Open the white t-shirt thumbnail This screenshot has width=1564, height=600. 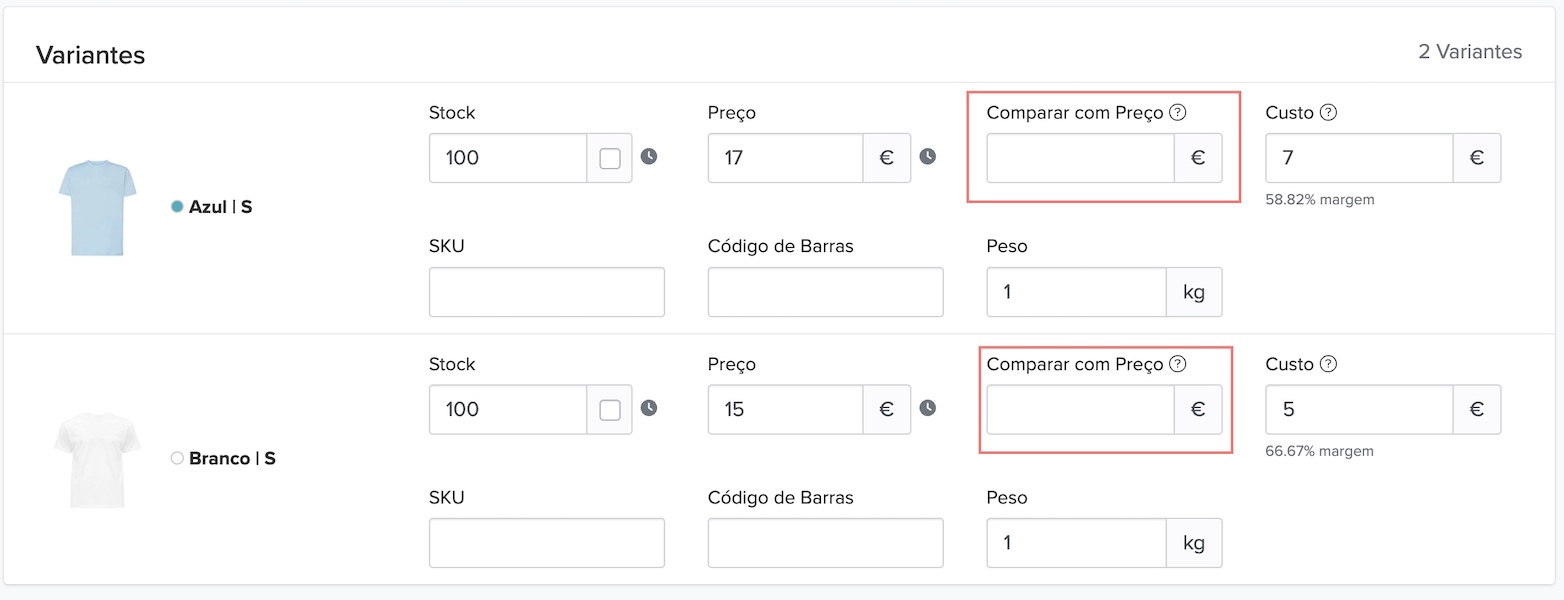96,459
